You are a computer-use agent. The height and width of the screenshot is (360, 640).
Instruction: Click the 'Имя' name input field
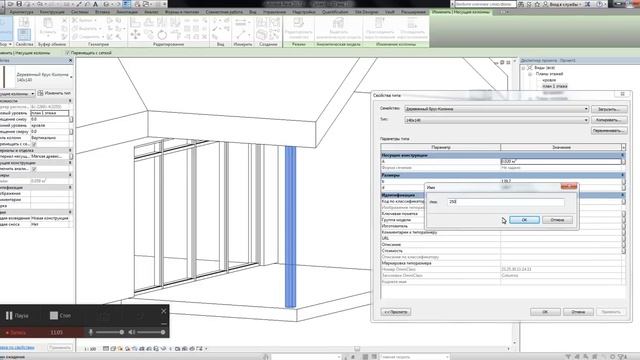(506, 202)
